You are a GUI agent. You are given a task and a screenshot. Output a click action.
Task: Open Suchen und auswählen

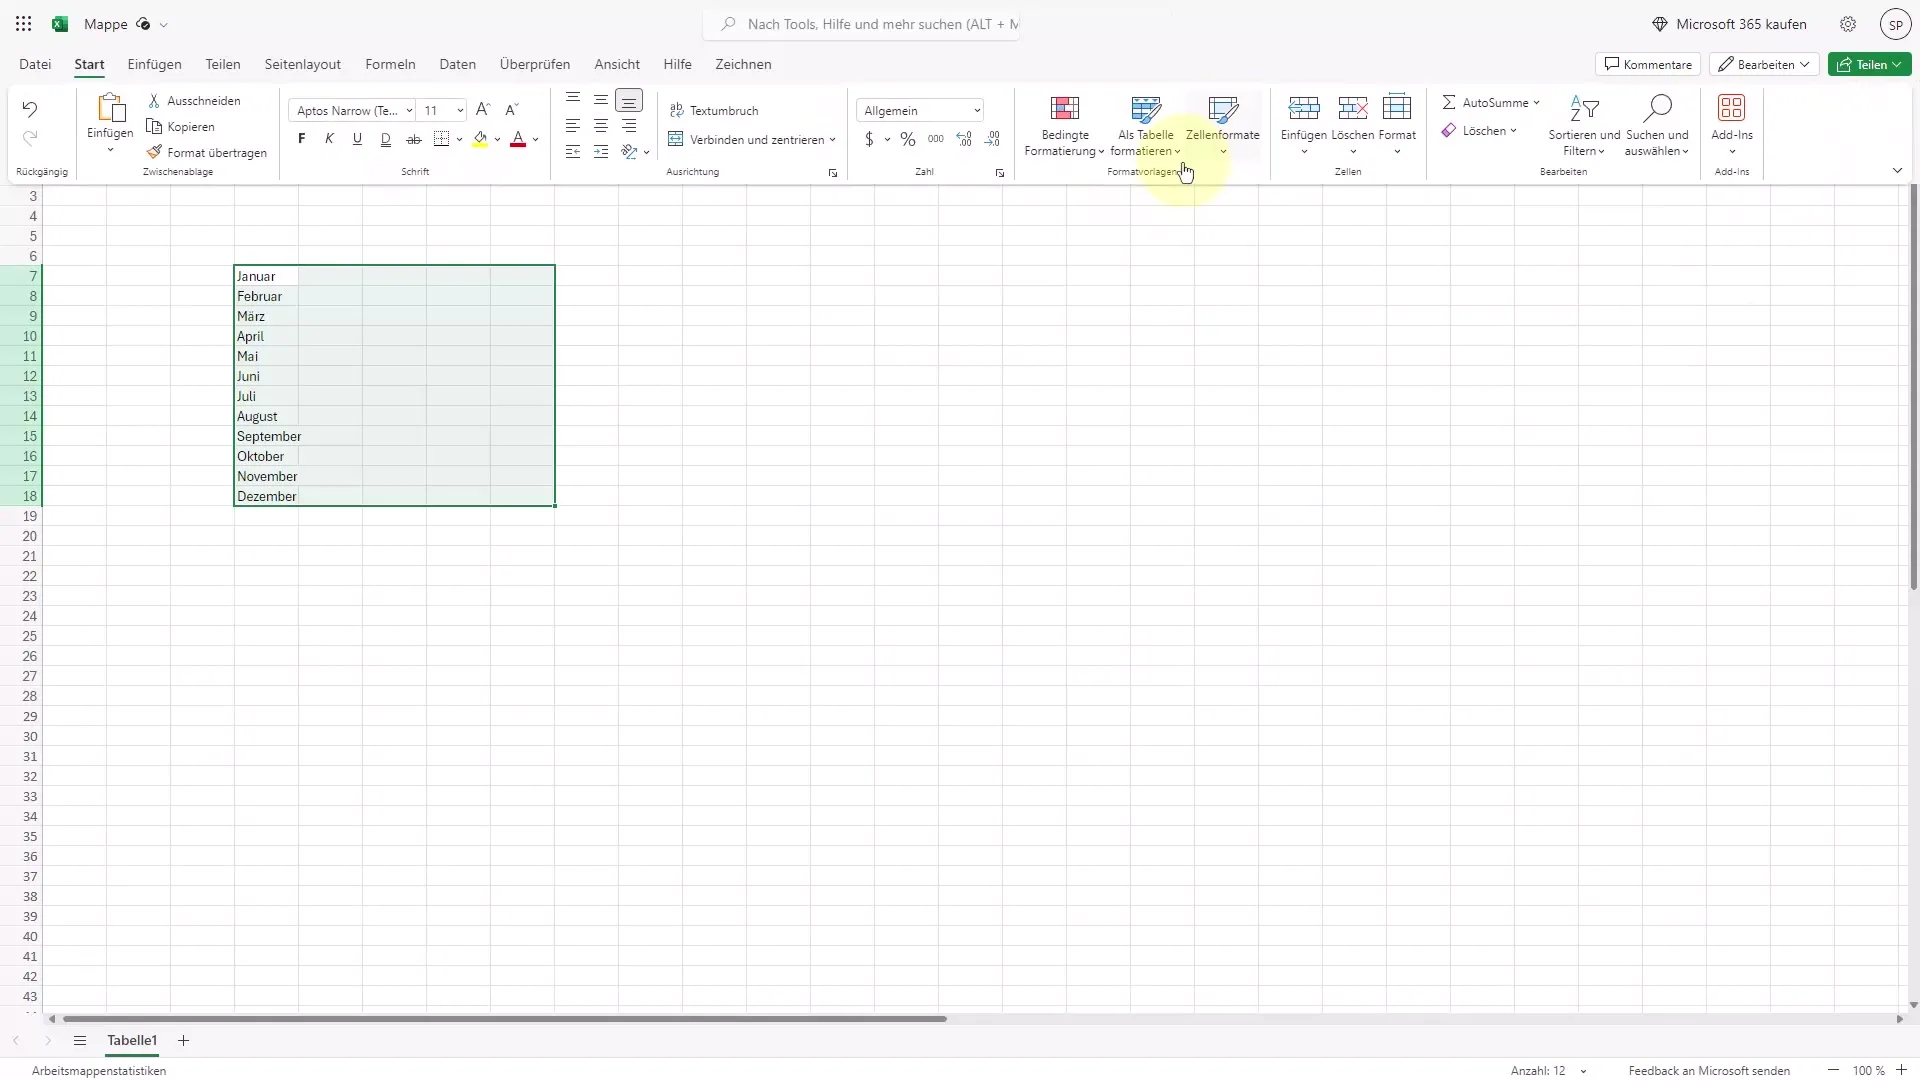pos(1657,126)
